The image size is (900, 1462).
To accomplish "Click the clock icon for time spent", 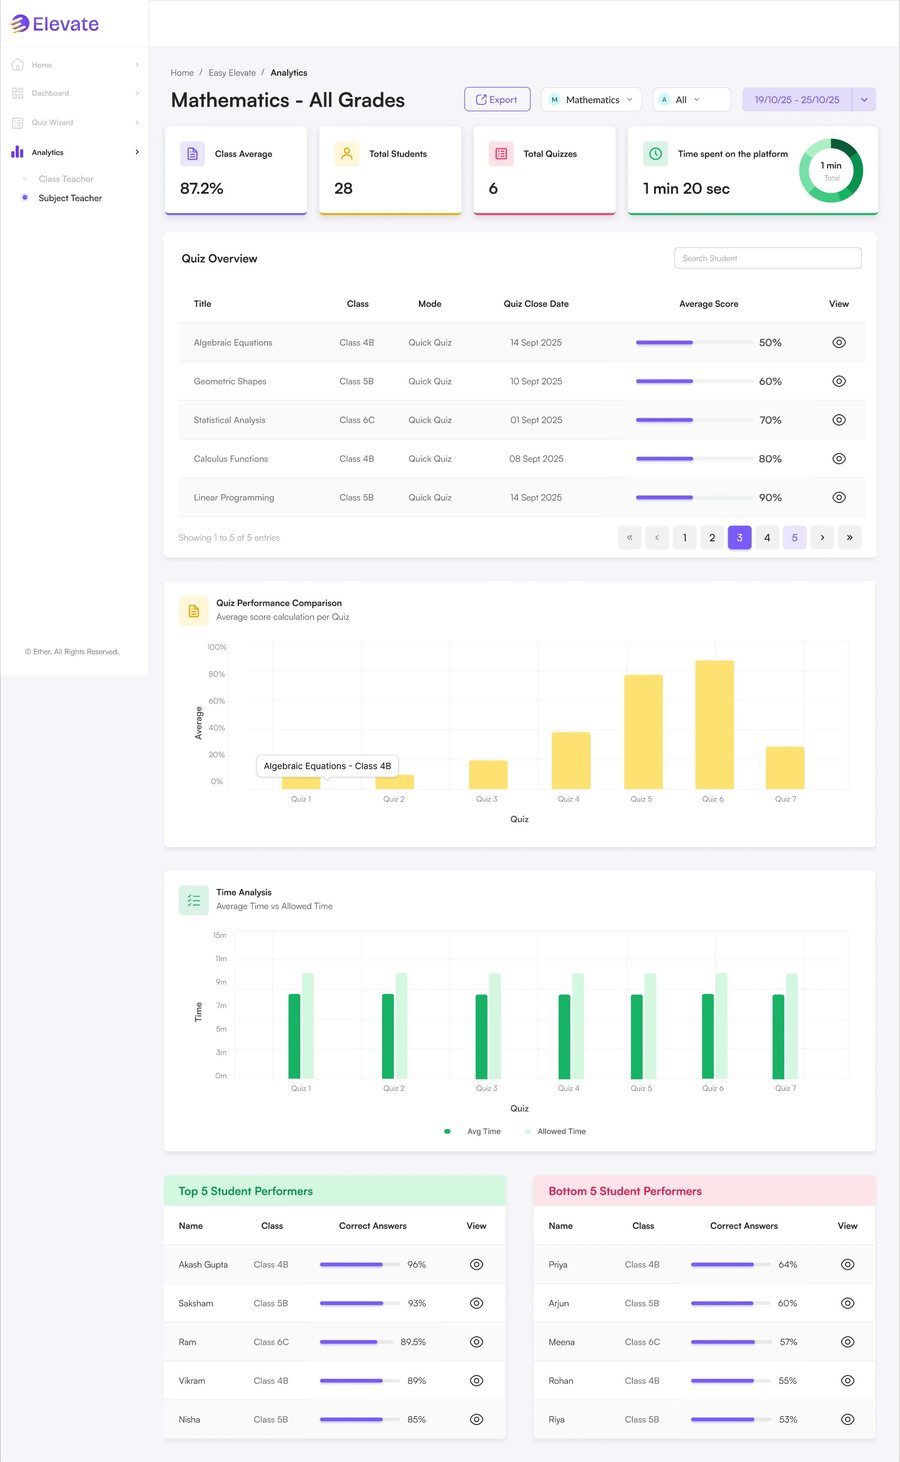I will [x=655, y=154].
